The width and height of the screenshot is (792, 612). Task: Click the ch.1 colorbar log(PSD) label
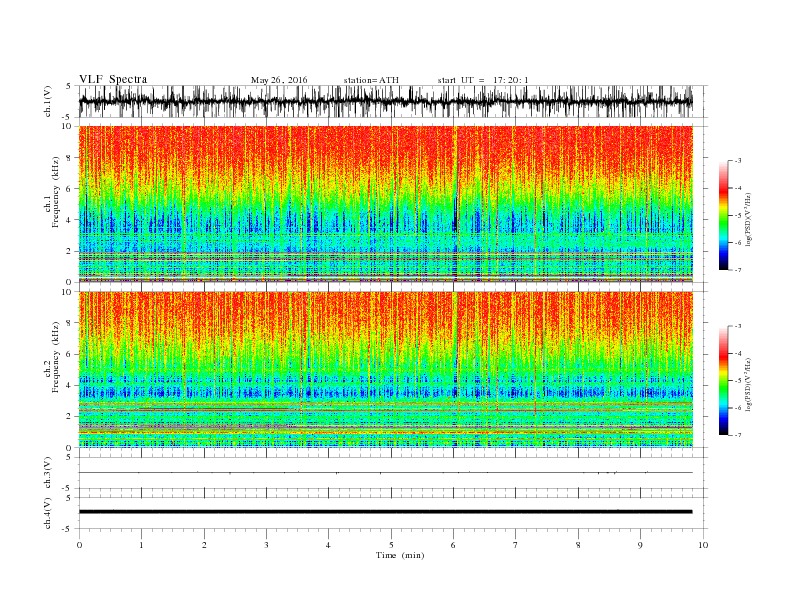click(748, 219)
